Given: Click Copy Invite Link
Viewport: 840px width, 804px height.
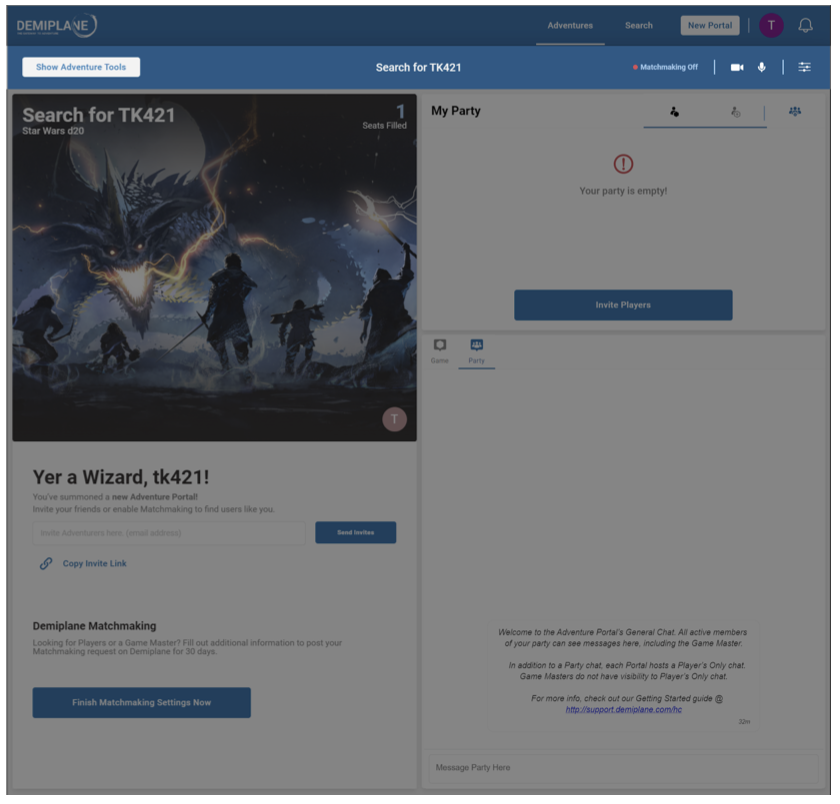Looking at the screenshot, I should pyautogui.click(x=95, y=564).
